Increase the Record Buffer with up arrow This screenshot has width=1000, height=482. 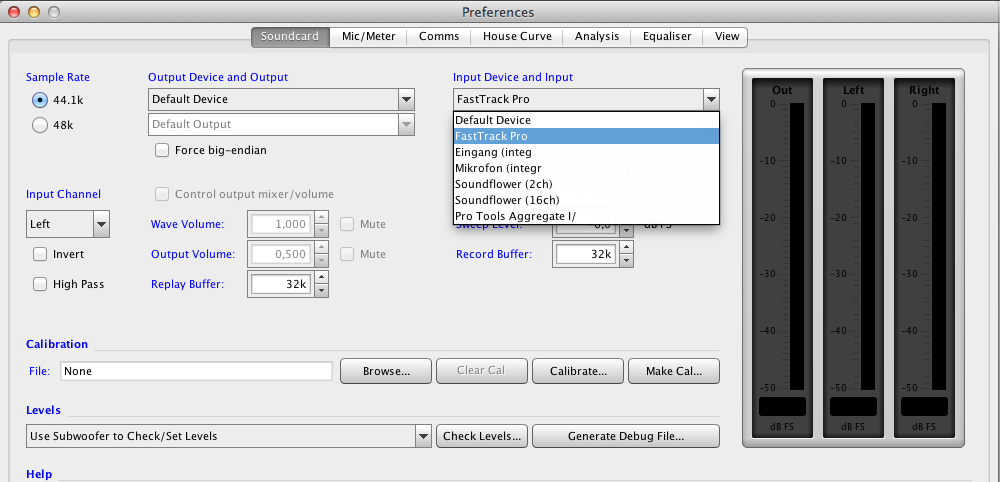coord(627,248)
